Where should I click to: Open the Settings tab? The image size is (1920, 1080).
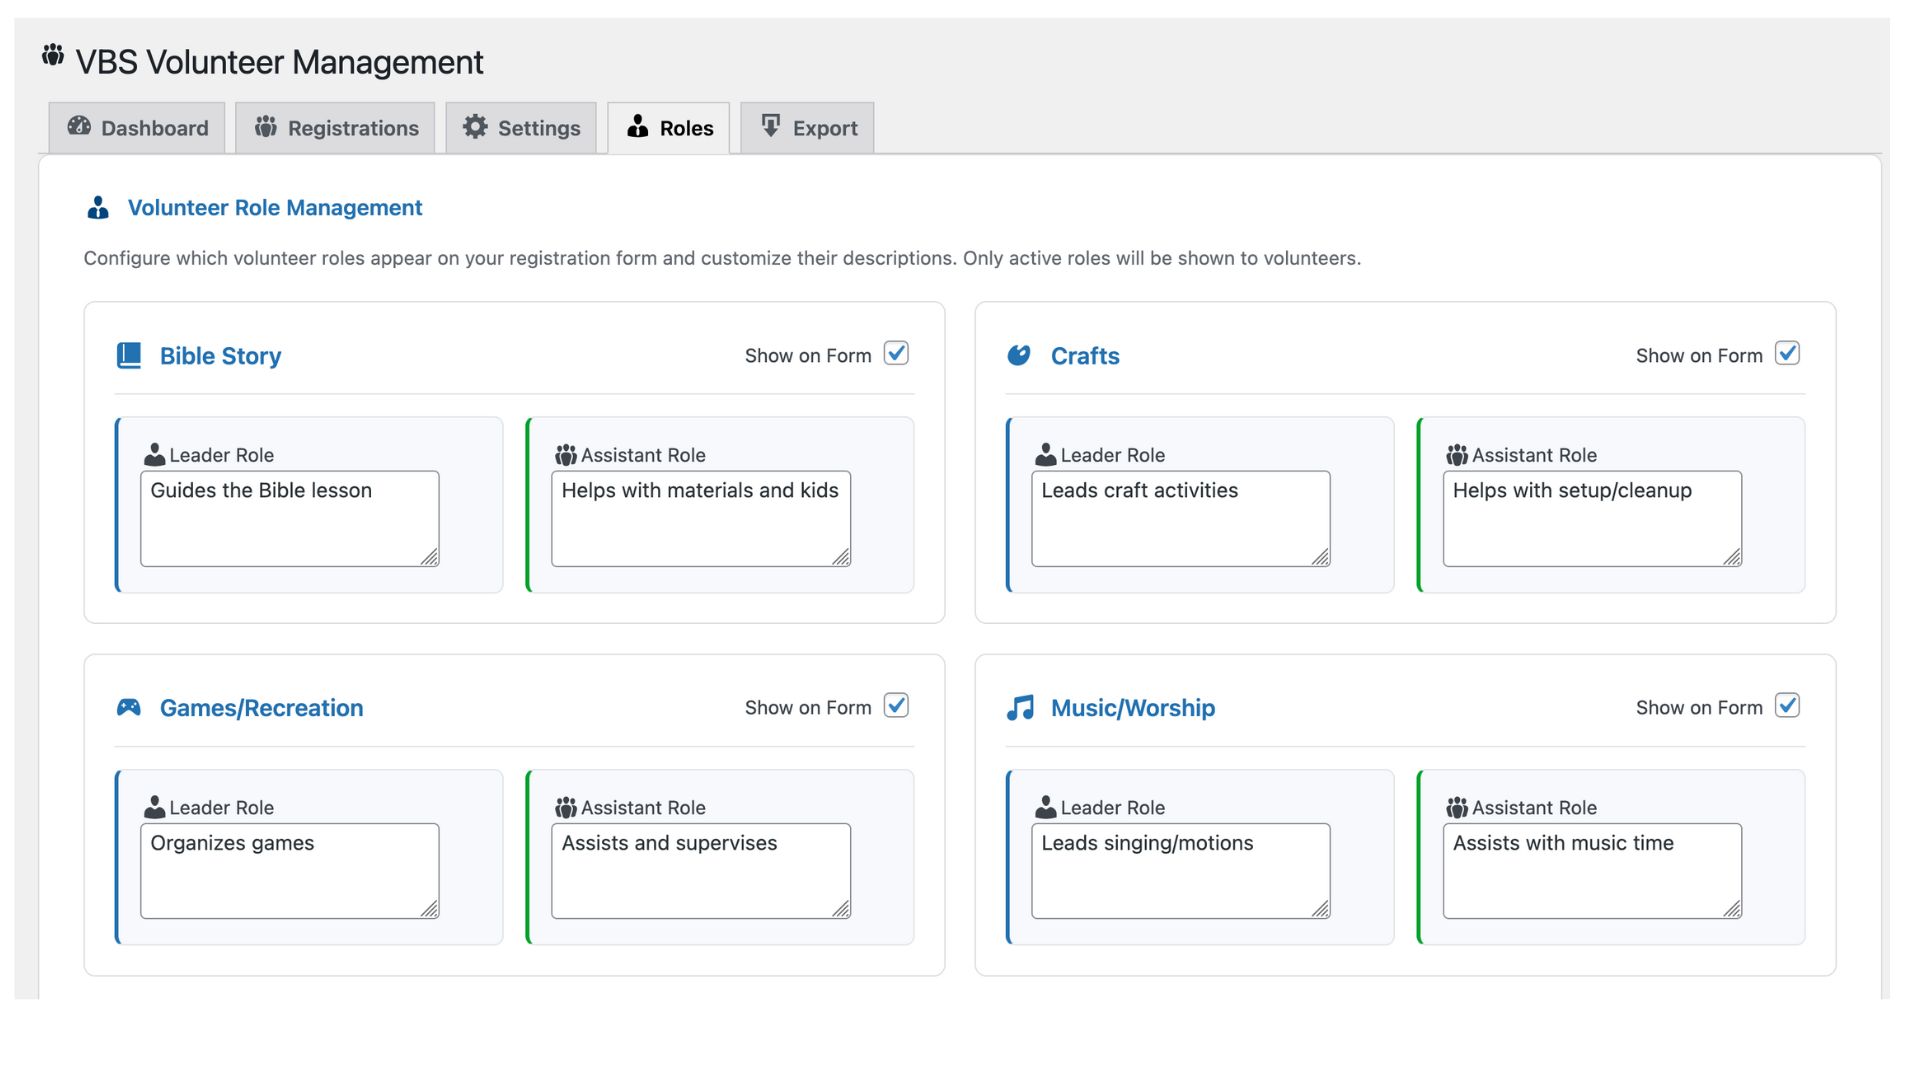[521, 128]
